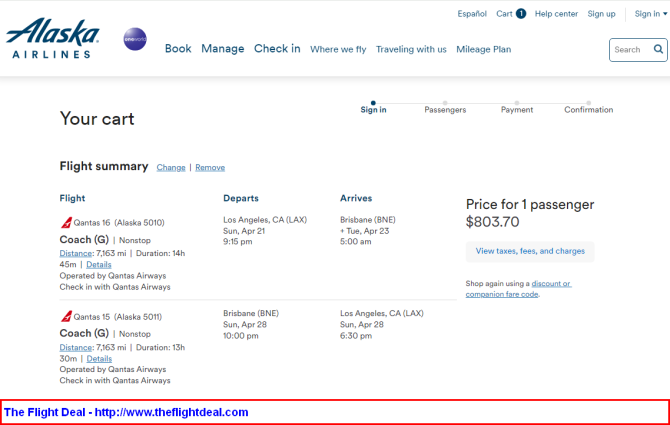This screenshot has width=670, height=425.
Task: Click Price for 1 passenger text
Action: tap(530, 205)
